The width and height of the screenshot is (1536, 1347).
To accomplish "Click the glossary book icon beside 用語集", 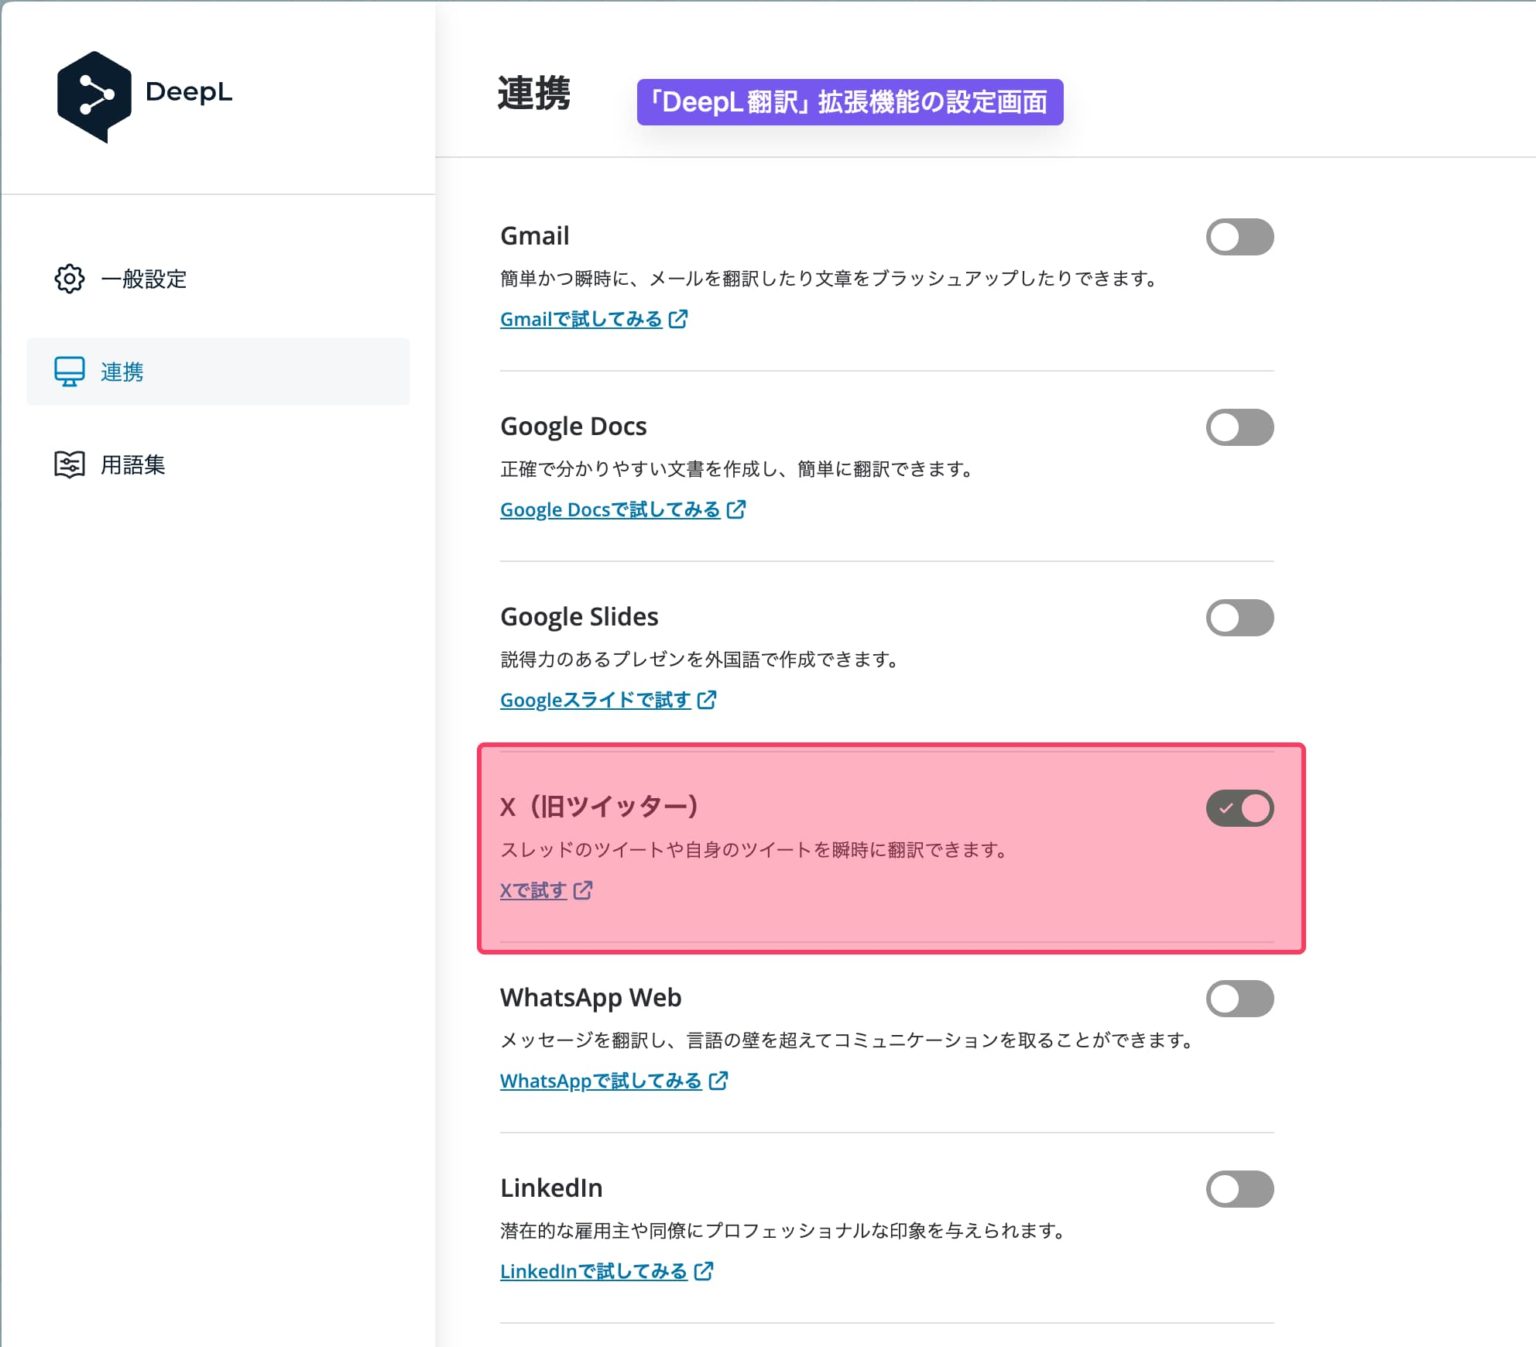I will click(68, 463).
